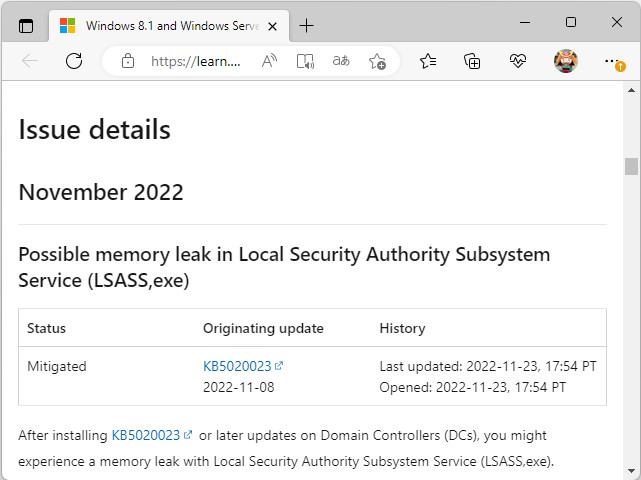Click the address bar URL field
Image resolution: width=641 pixels, height=480 pixels.
pos(196,61)
